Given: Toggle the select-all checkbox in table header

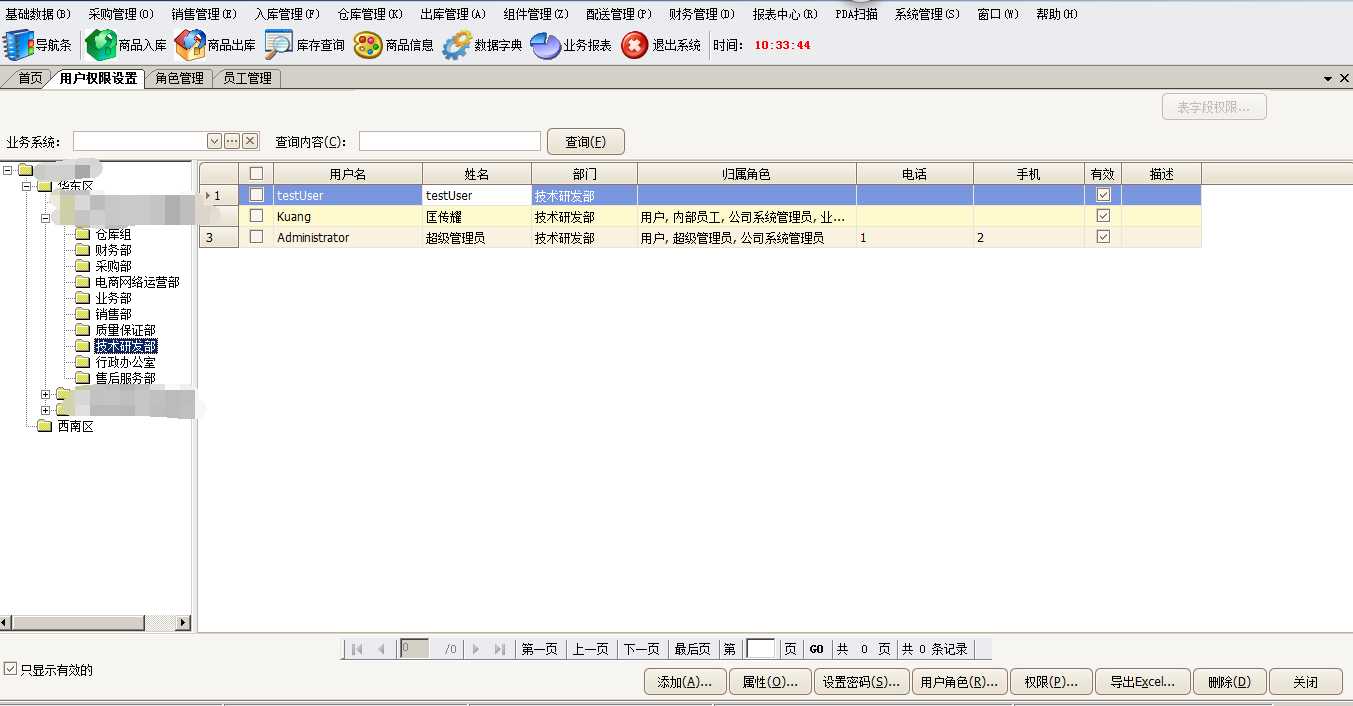Looking at the screenshot, I should 256,173.
